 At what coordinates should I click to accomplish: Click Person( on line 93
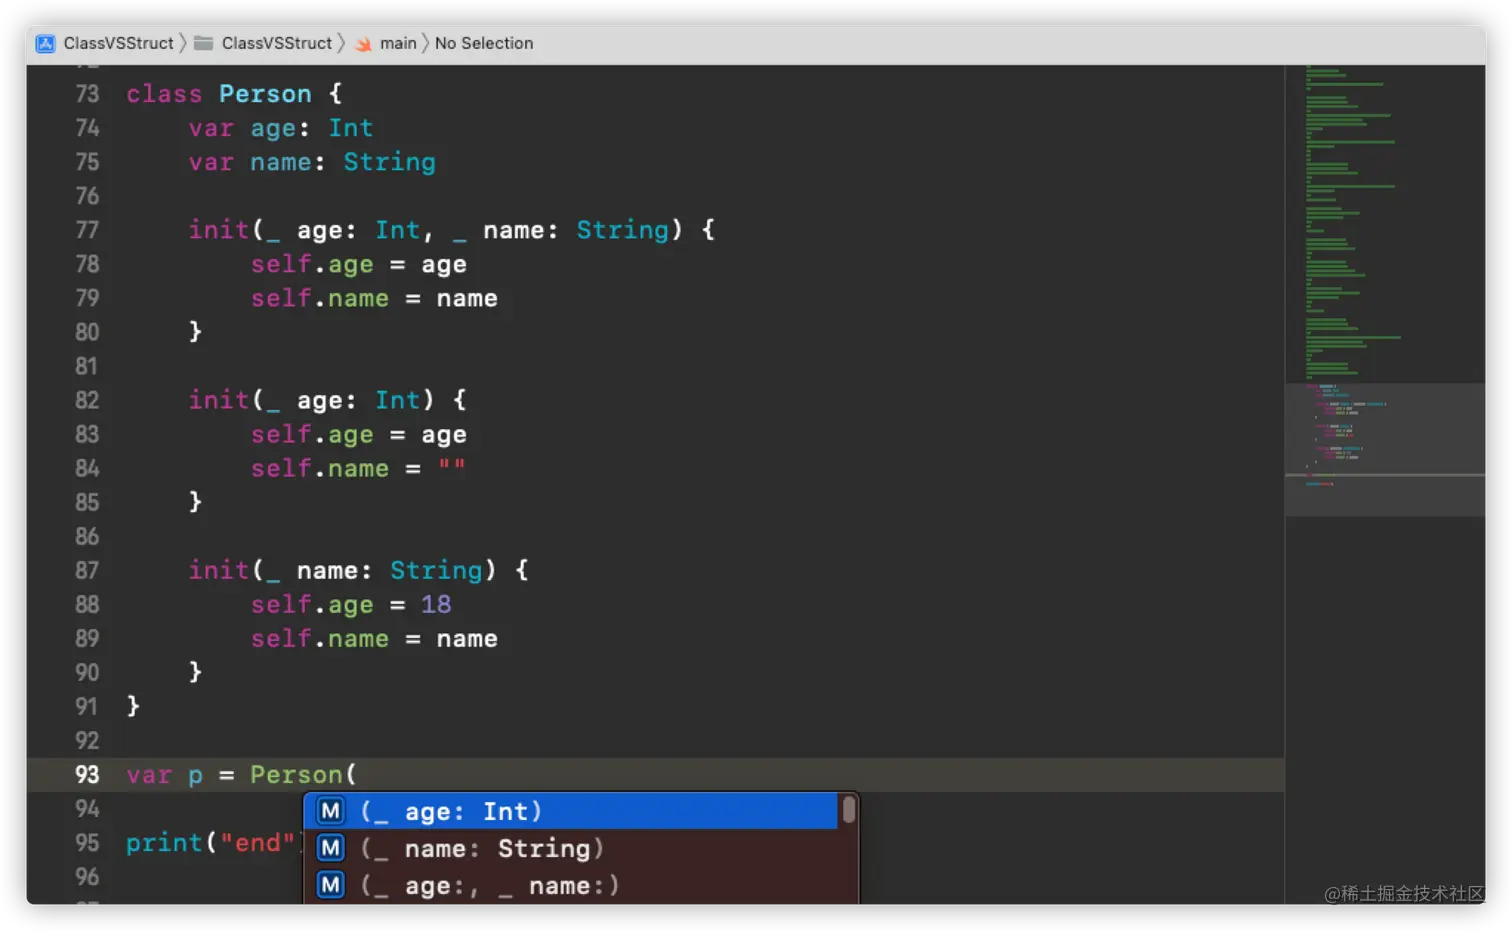click(x=303, y=774)
